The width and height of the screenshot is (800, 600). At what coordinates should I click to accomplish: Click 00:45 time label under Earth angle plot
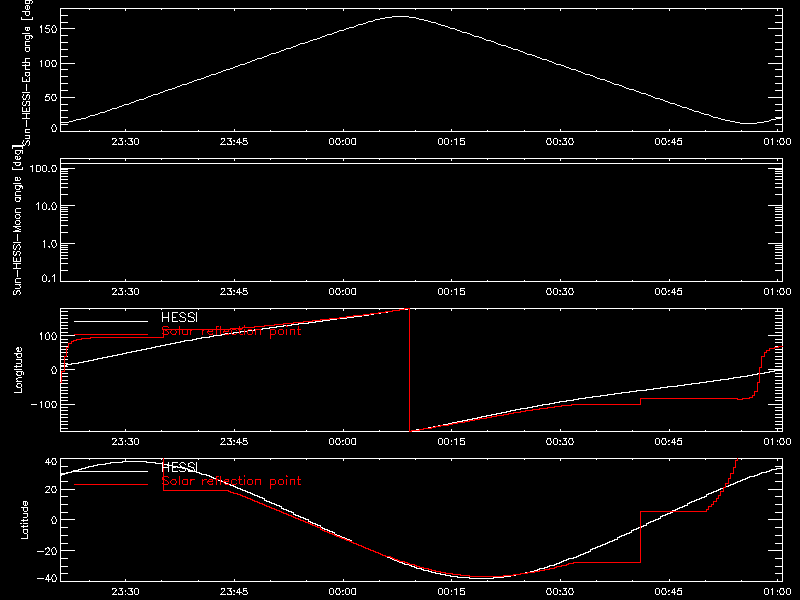point(668,142)
